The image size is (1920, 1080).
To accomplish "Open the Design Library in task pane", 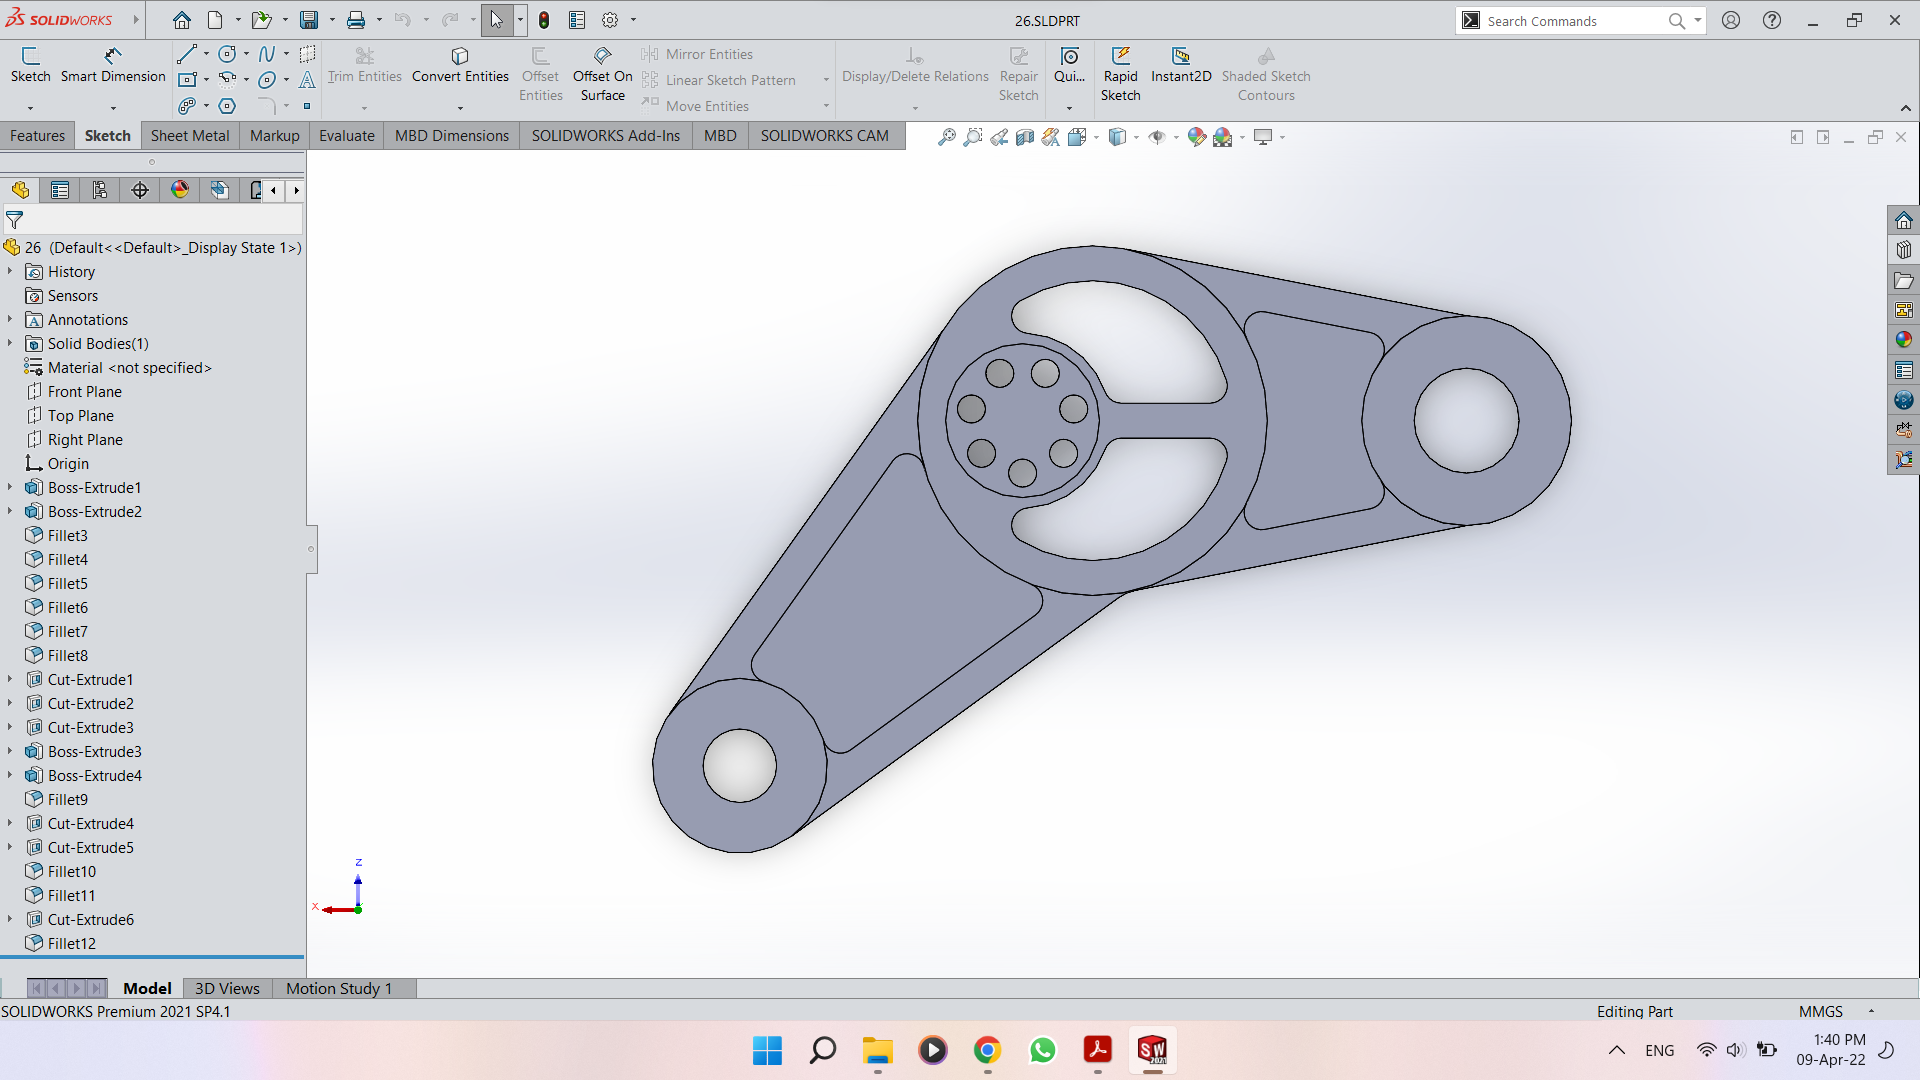I will pyautogui.click(x=1904, y=250).
